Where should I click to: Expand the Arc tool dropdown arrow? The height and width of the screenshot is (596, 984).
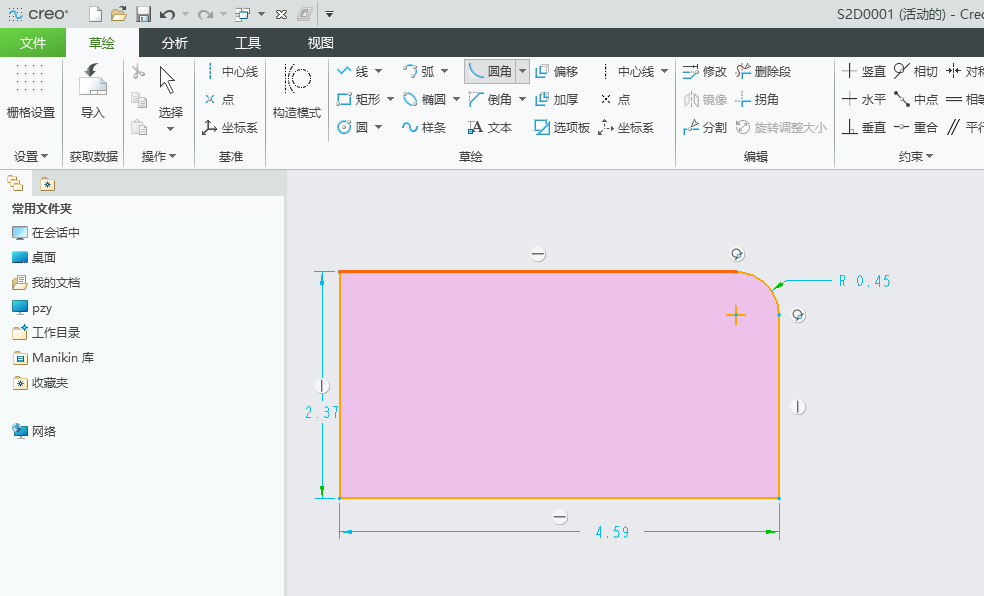point(444,72)
